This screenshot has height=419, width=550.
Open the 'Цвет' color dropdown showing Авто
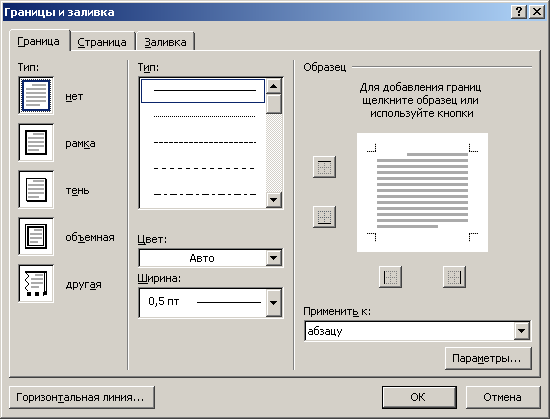point(210,258)
